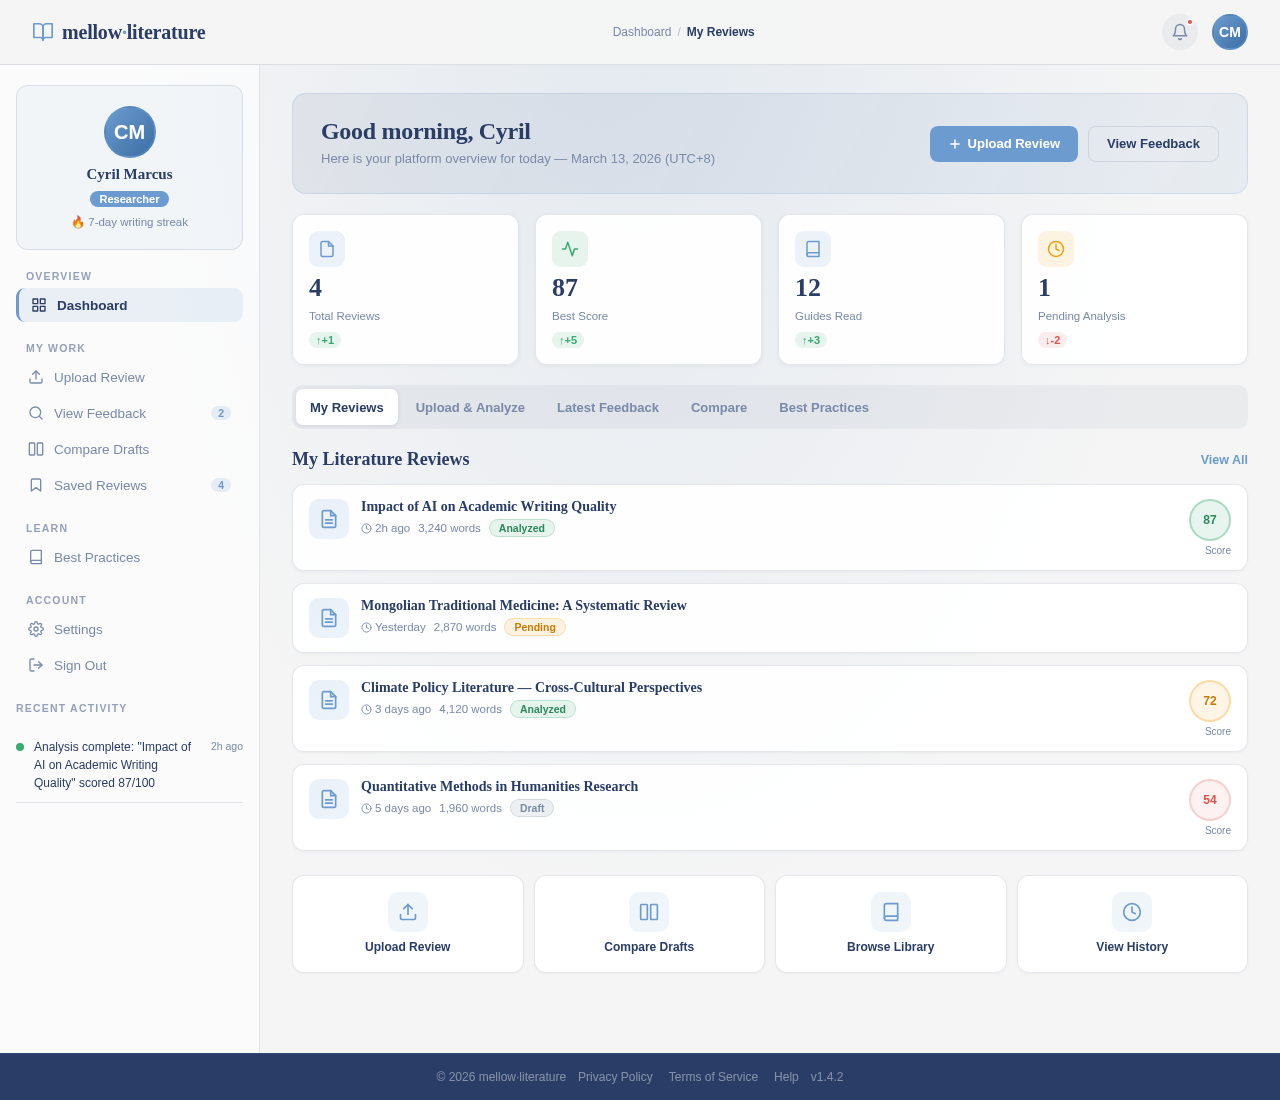Click the View History card
Viewport: 1280px width, 1100px height.
(x=1131, y=923)
